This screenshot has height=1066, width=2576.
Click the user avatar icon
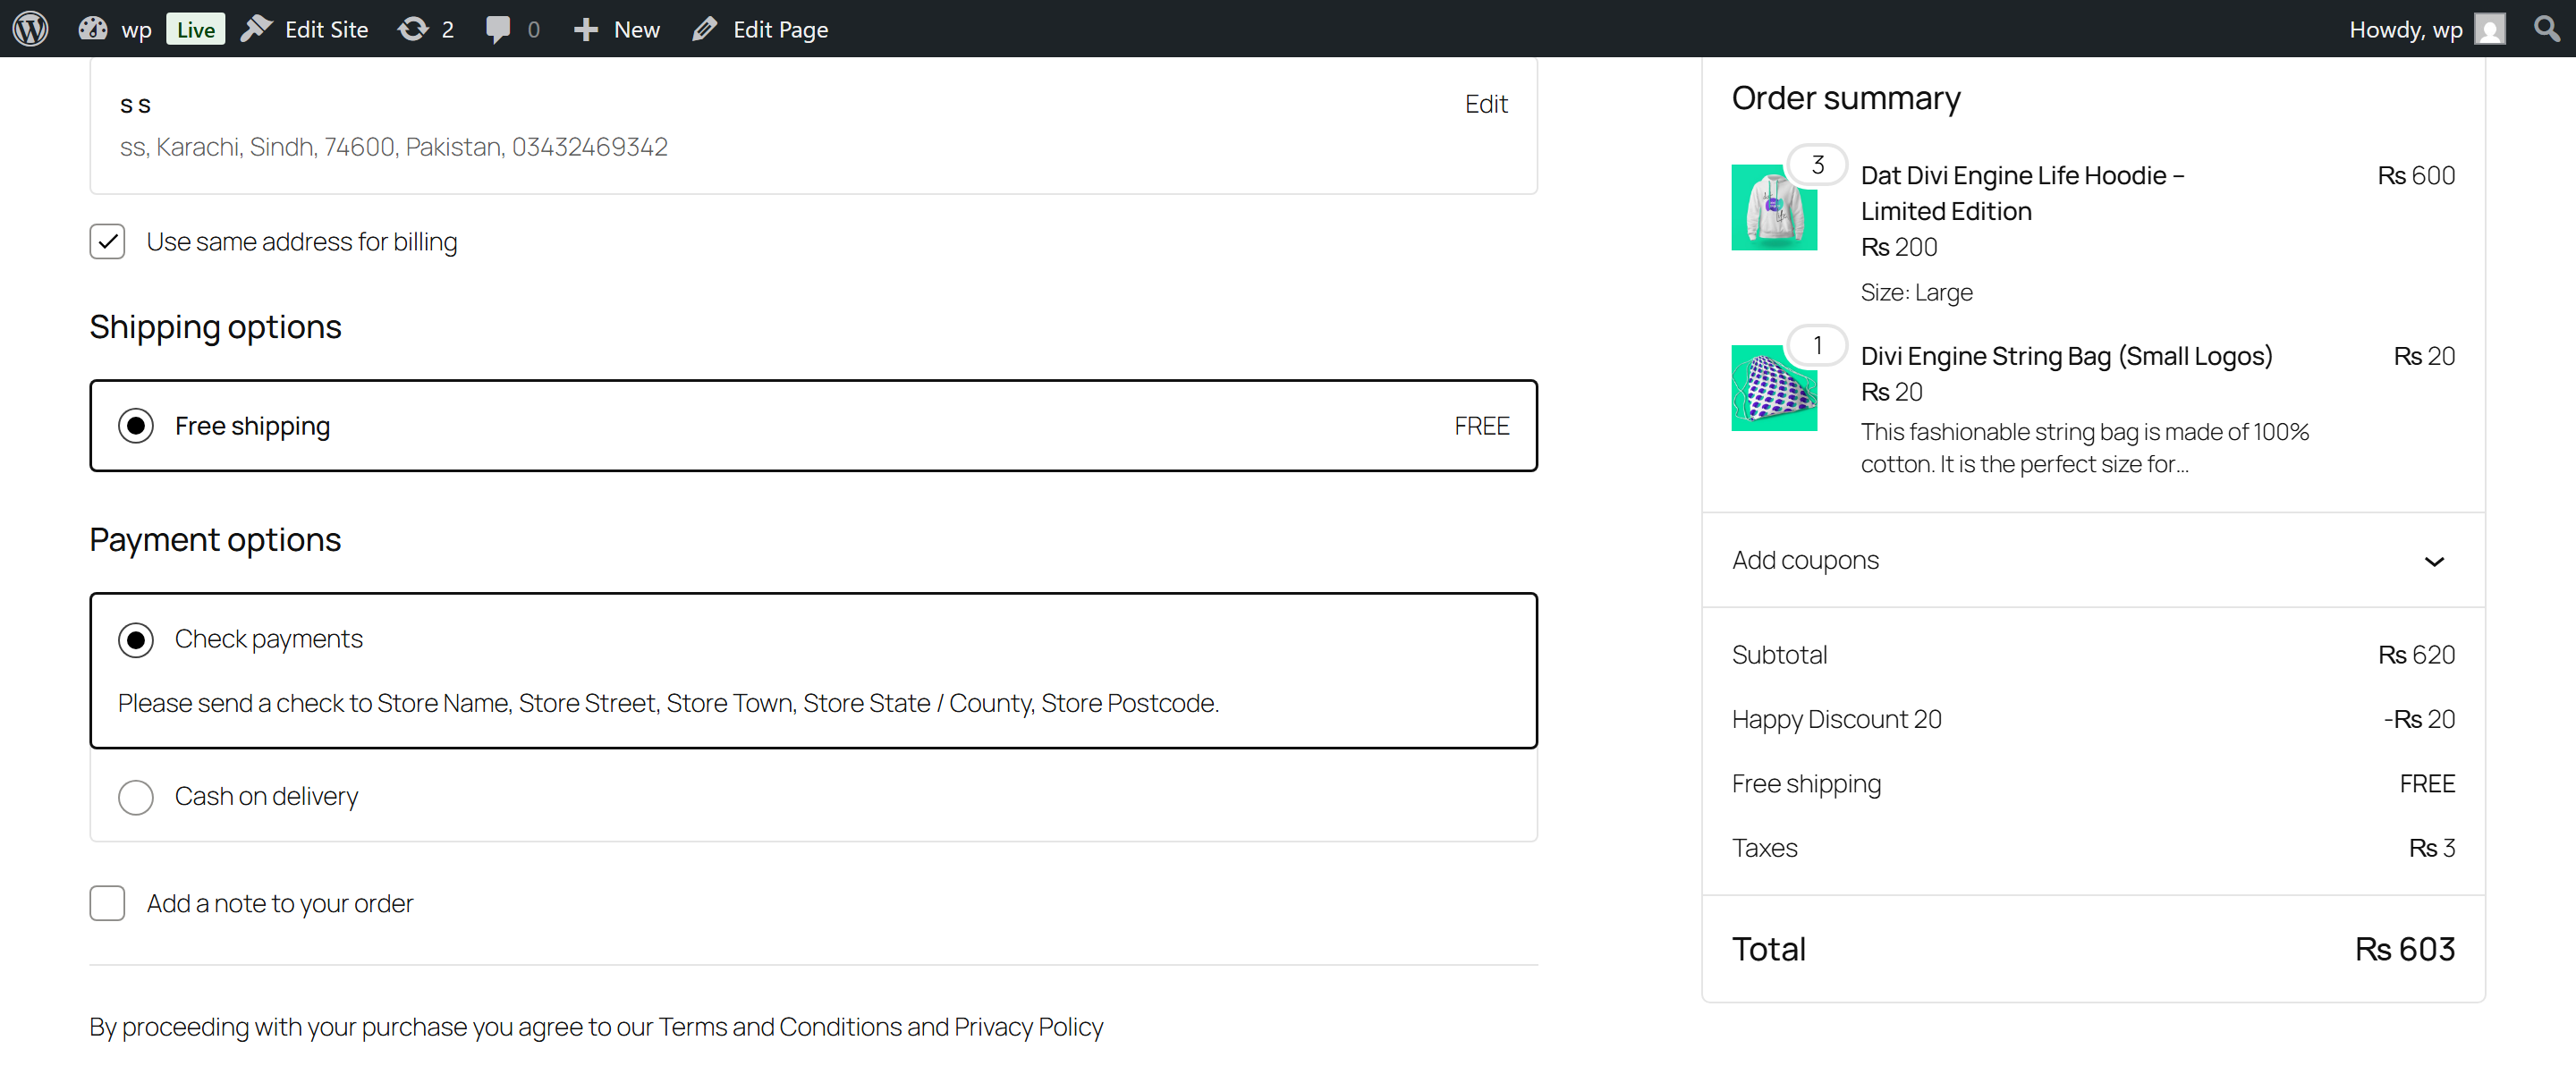point(2491,28)
